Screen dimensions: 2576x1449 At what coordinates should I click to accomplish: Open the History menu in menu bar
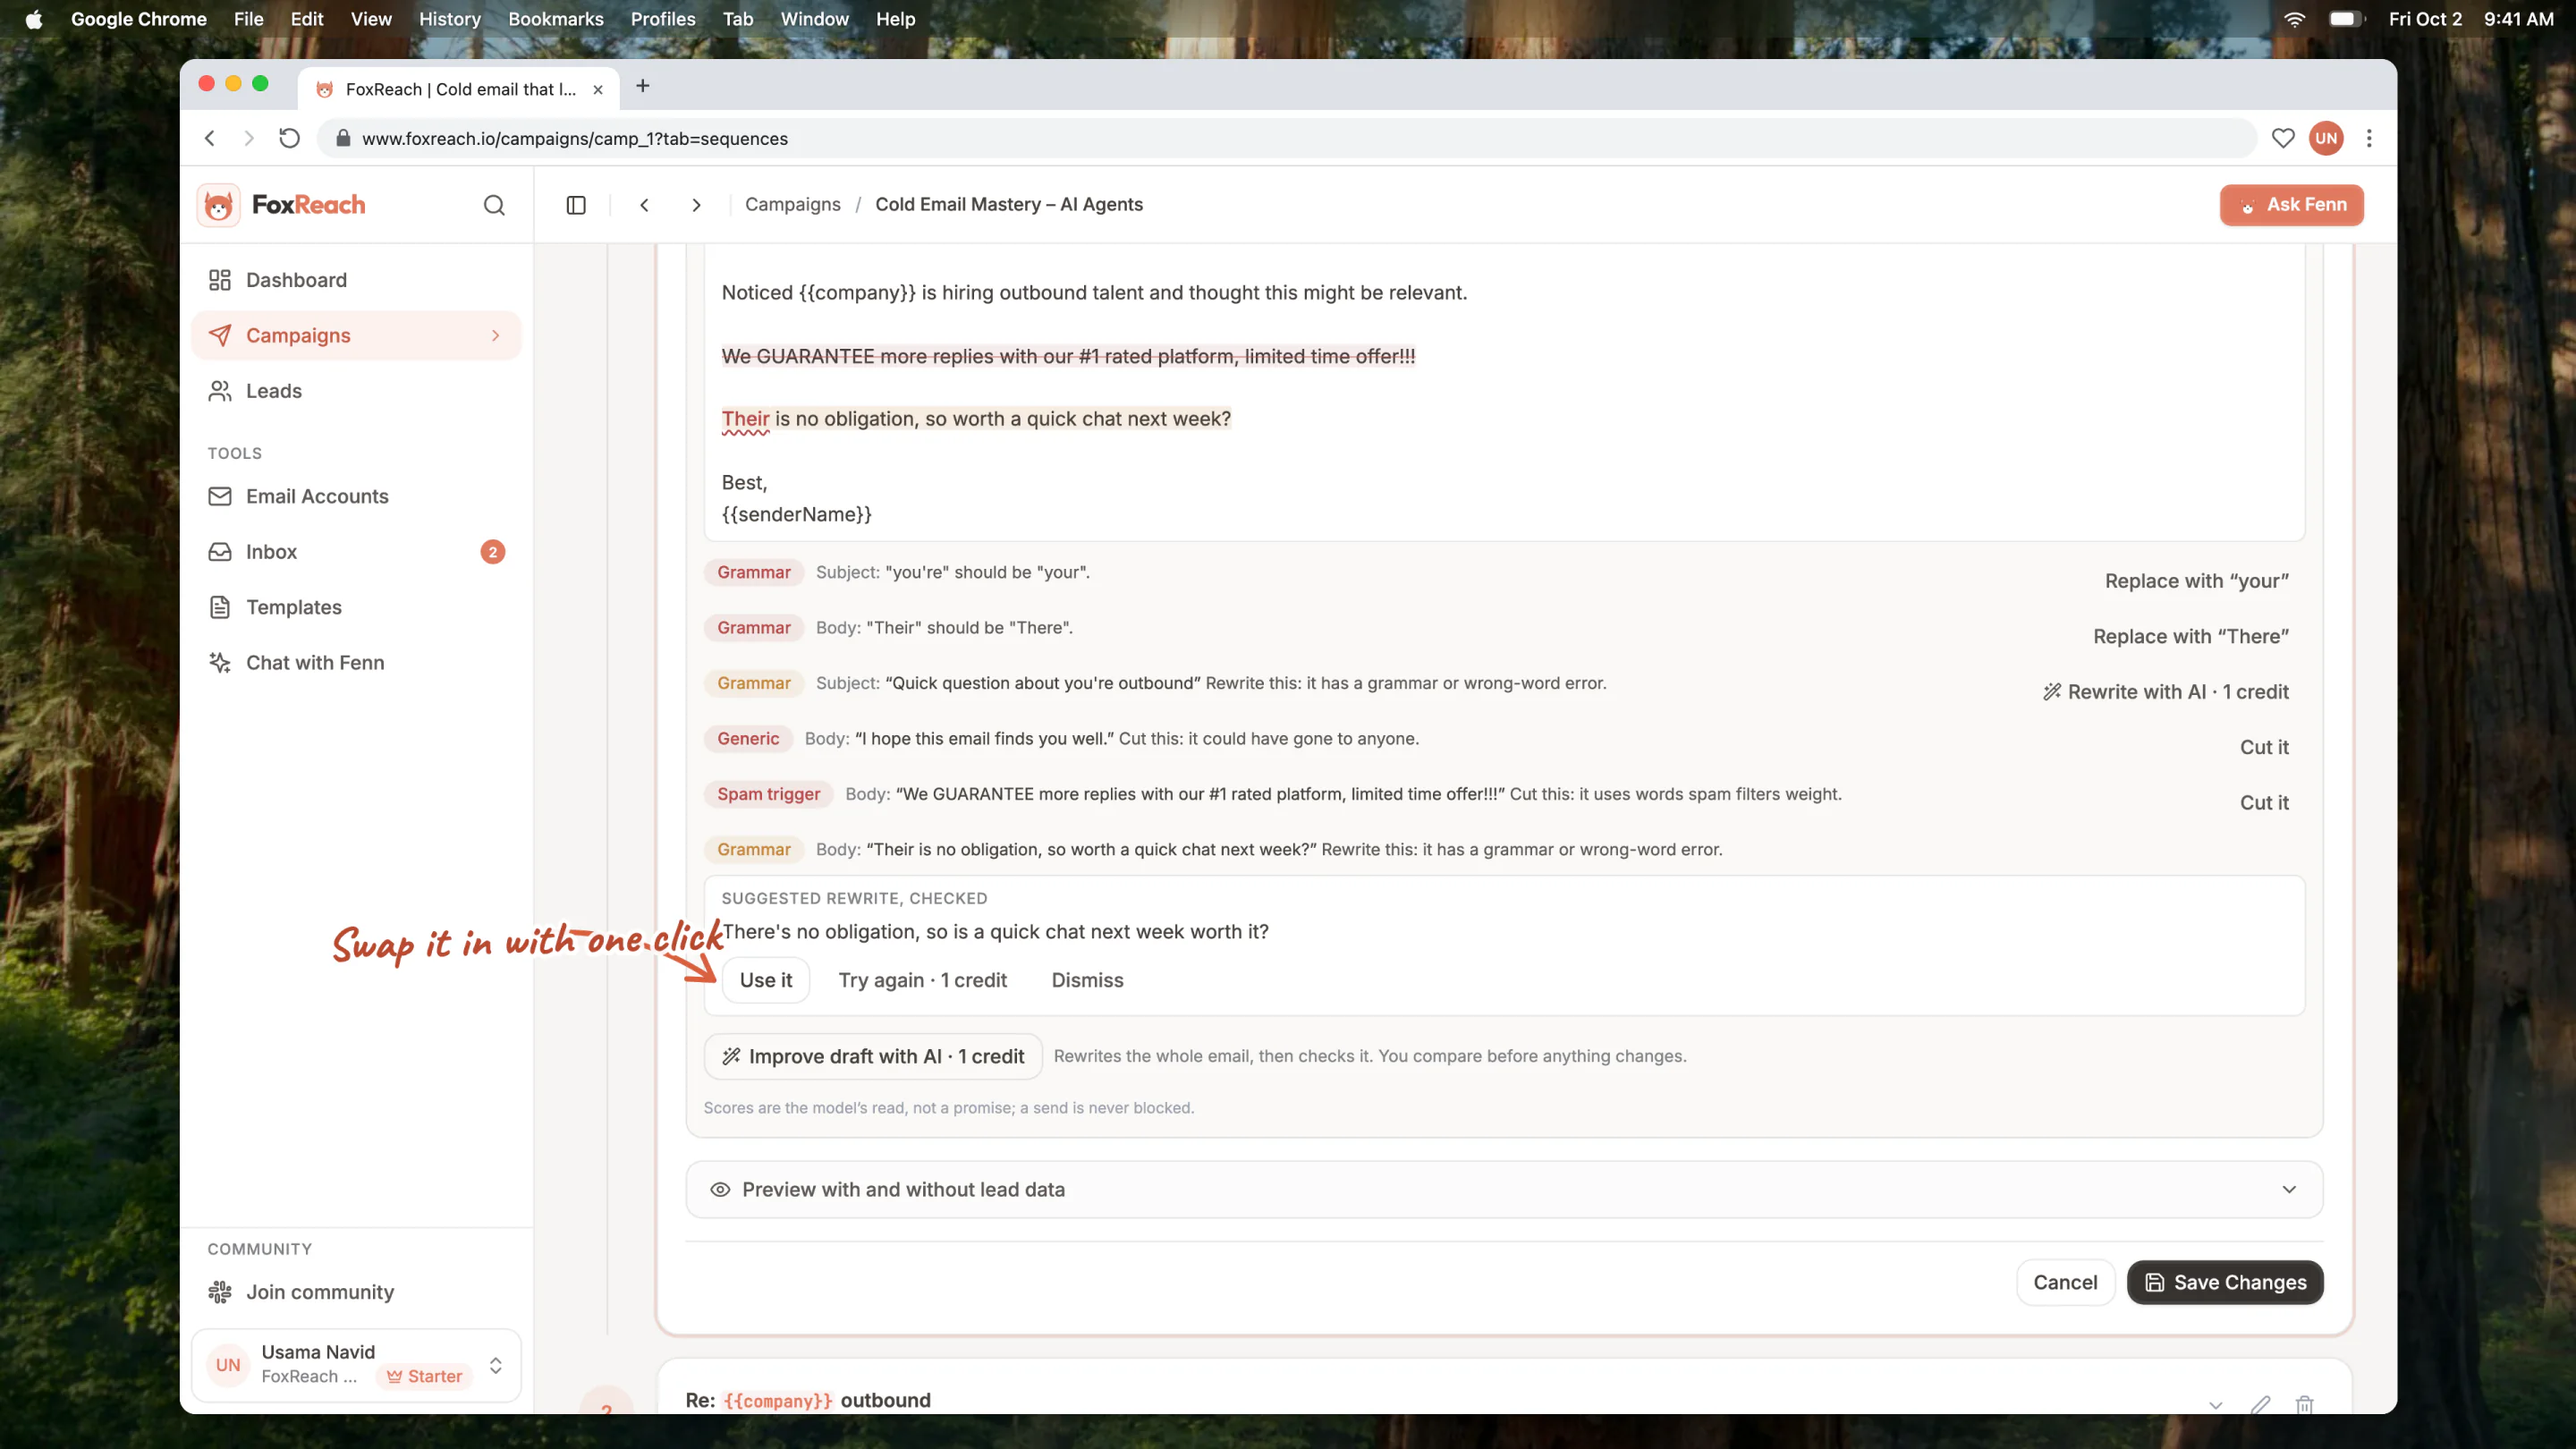pyautogui.click(x=450, y=19)
